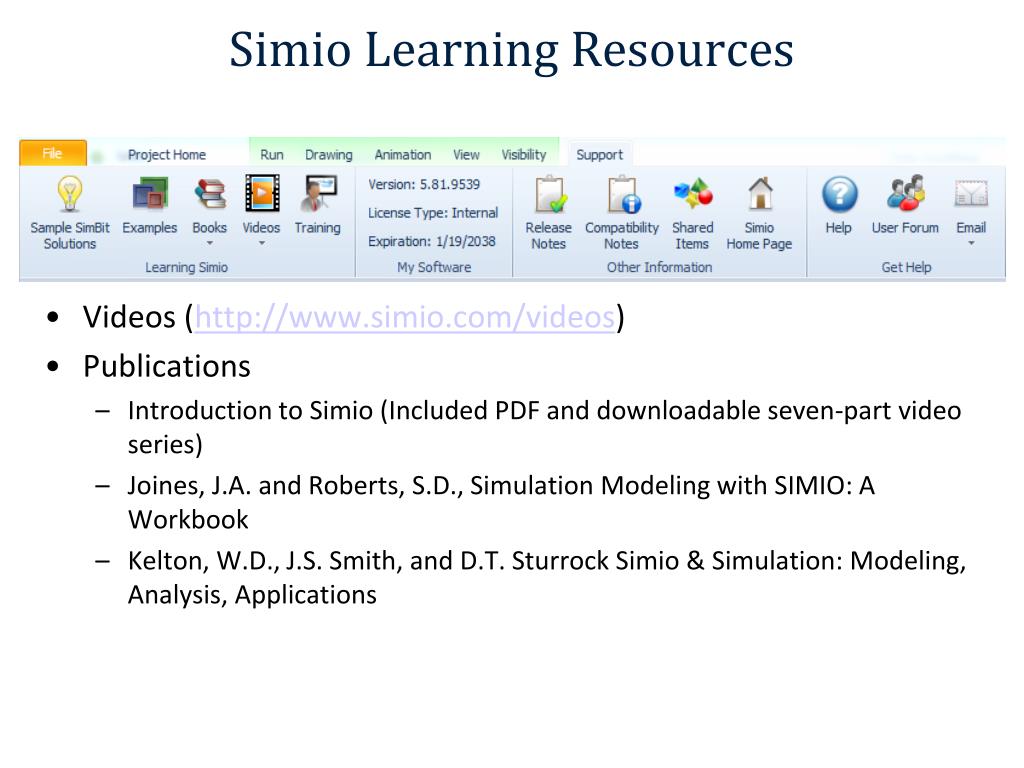Click the Introduction to Simio bullet
The width and height of the screenshot is (1024, 768).
coord(545,428)
